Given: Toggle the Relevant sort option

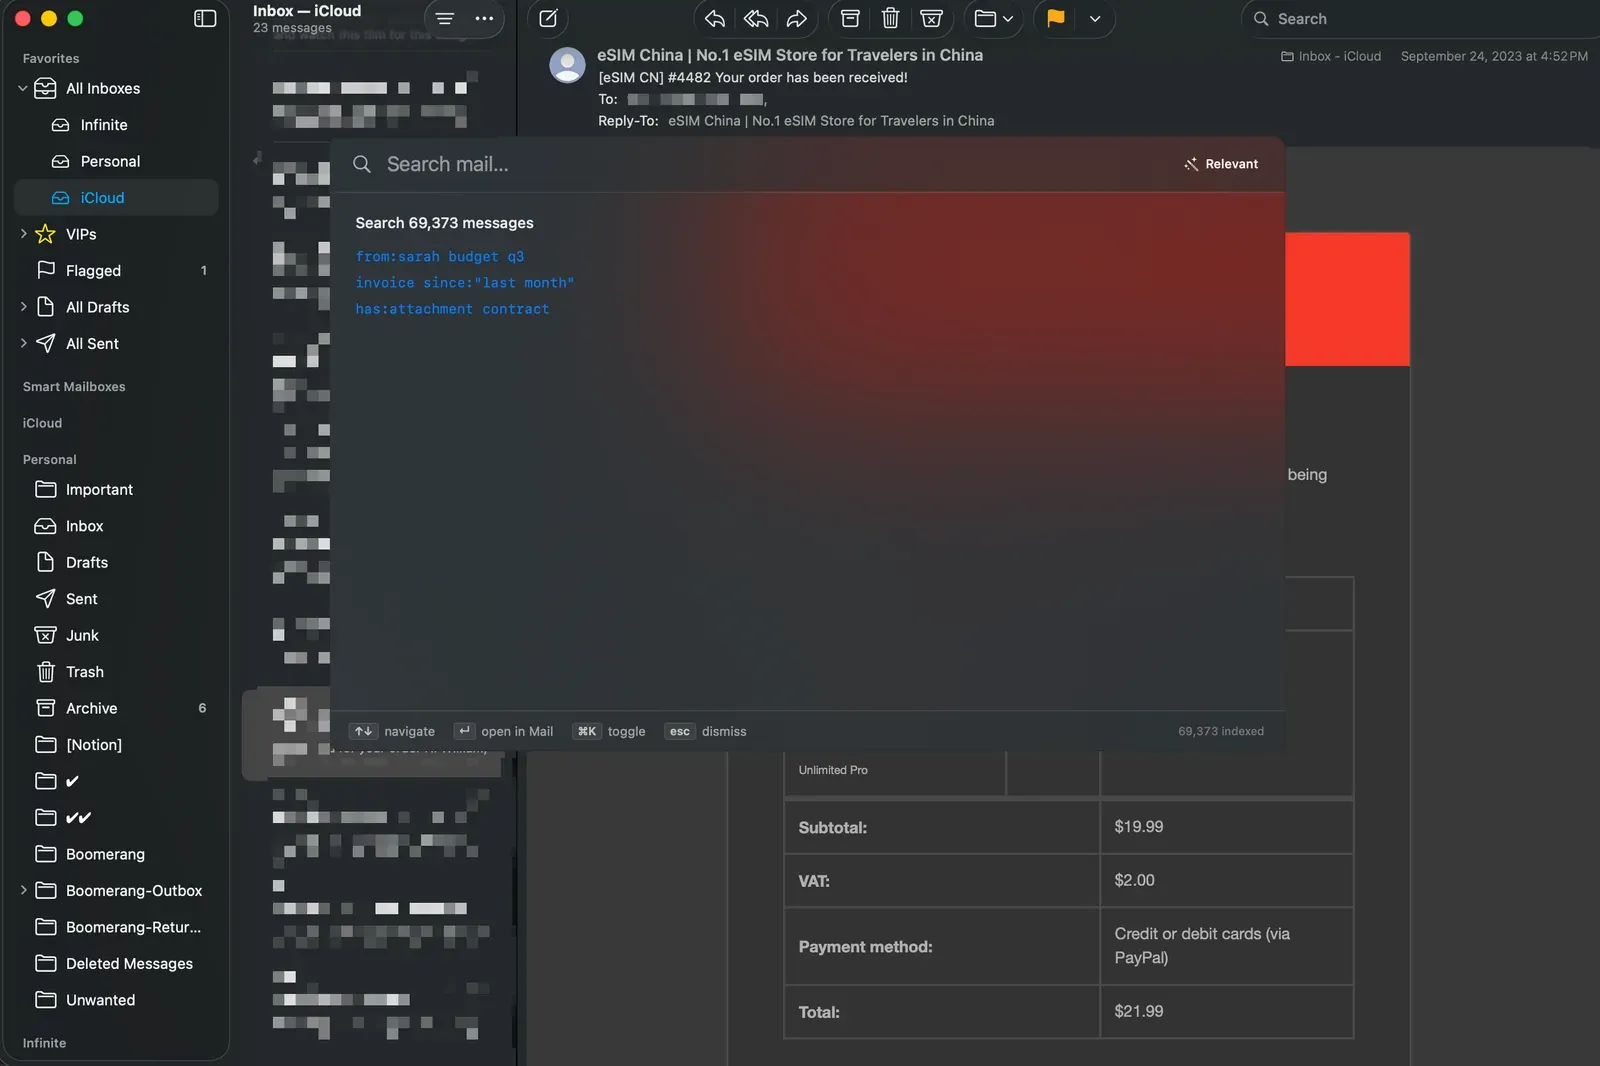Looking at the screenshot, I should click(x=1221, y=164).
